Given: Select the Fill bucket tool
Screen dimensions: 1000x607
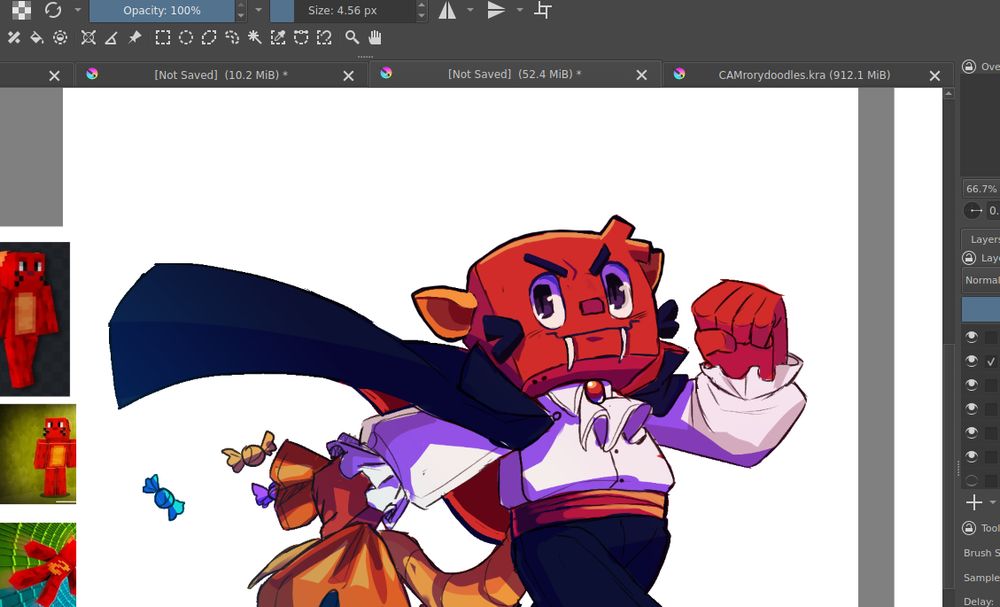Looking at the screenshot, I should pyautogui.click(x=37, y=38).
